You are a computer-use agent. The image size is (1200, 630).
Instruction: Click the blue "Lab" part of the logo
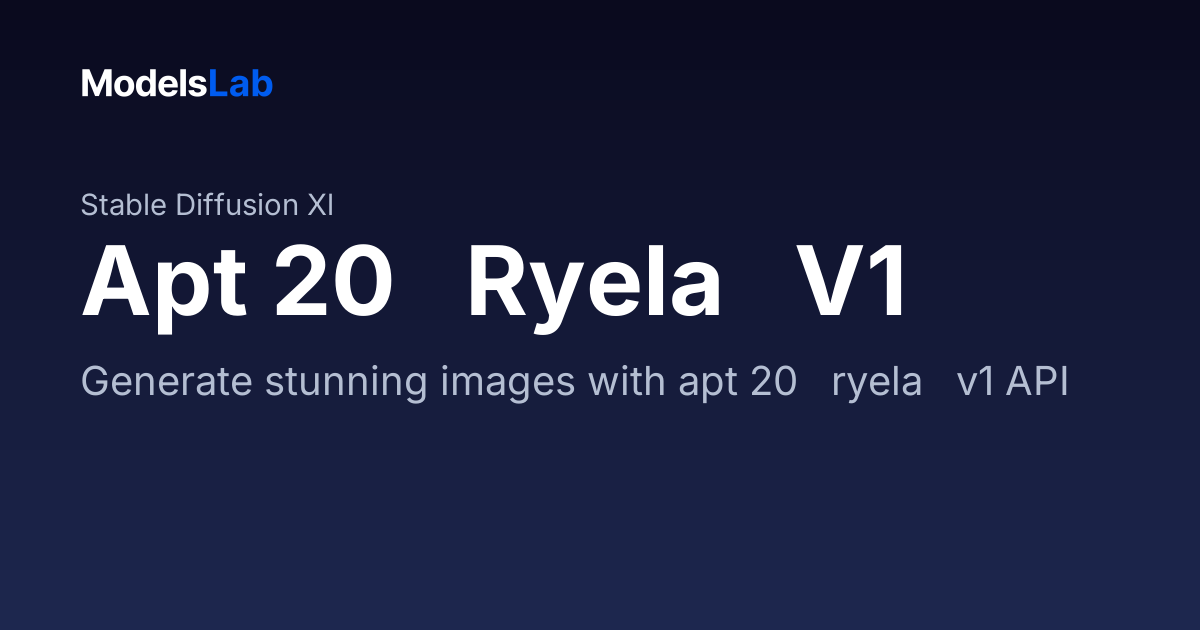click(240, 84)
